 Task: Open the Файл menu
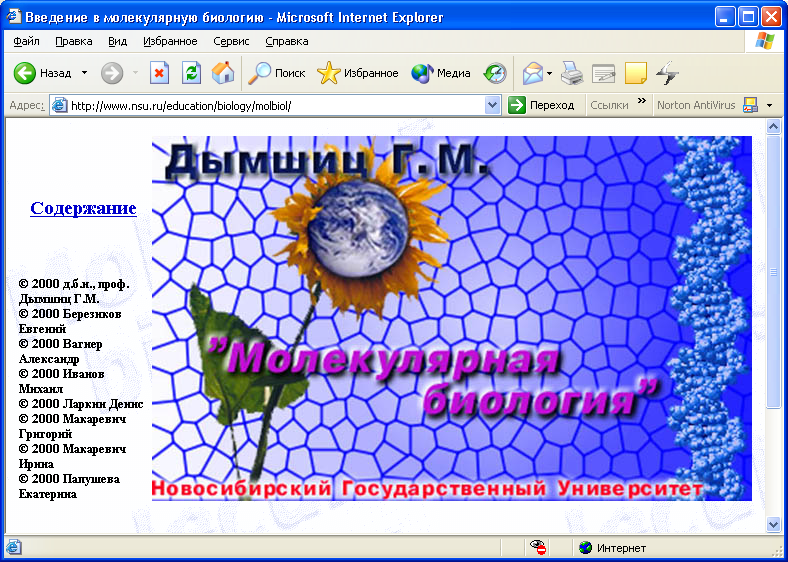(26, 41)
